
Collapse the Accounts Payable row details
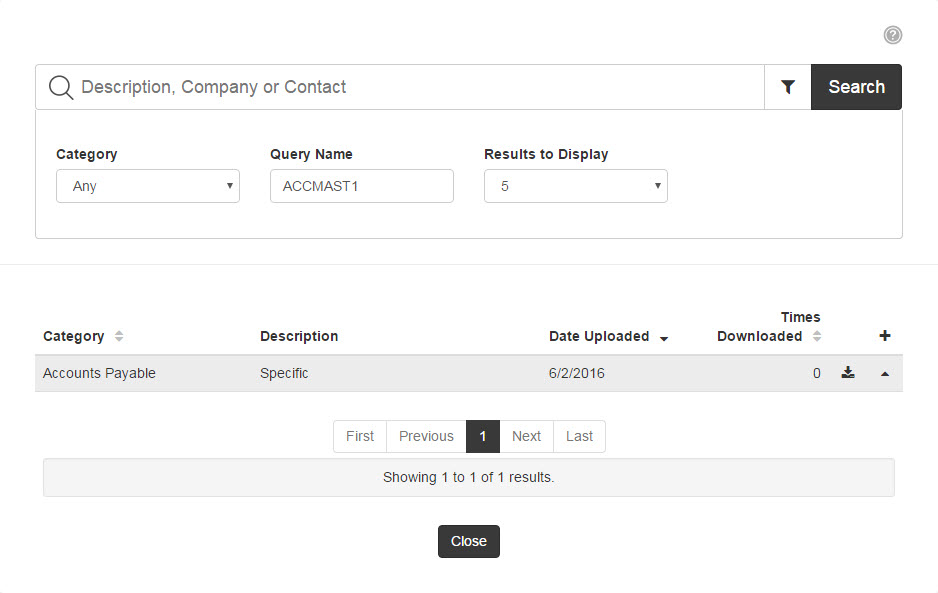point(885,374)
